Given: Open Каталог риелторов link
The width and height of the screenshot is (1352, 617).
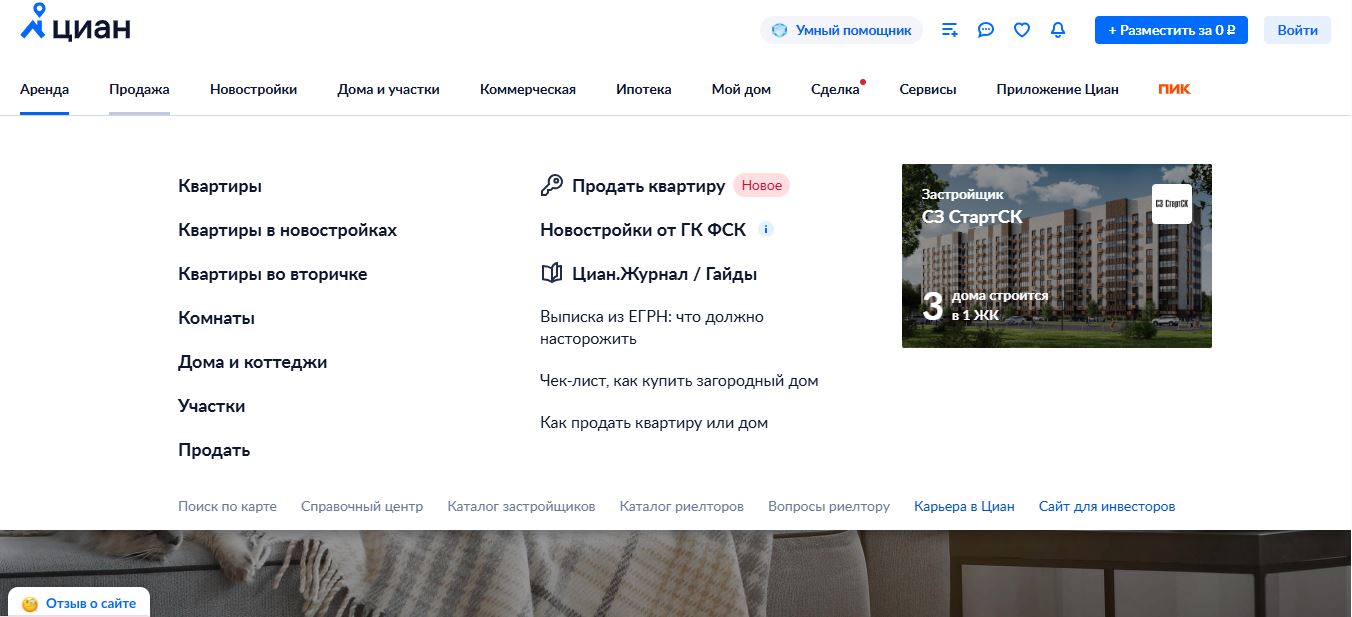Looking at the screenshot, I should [682, 507].
